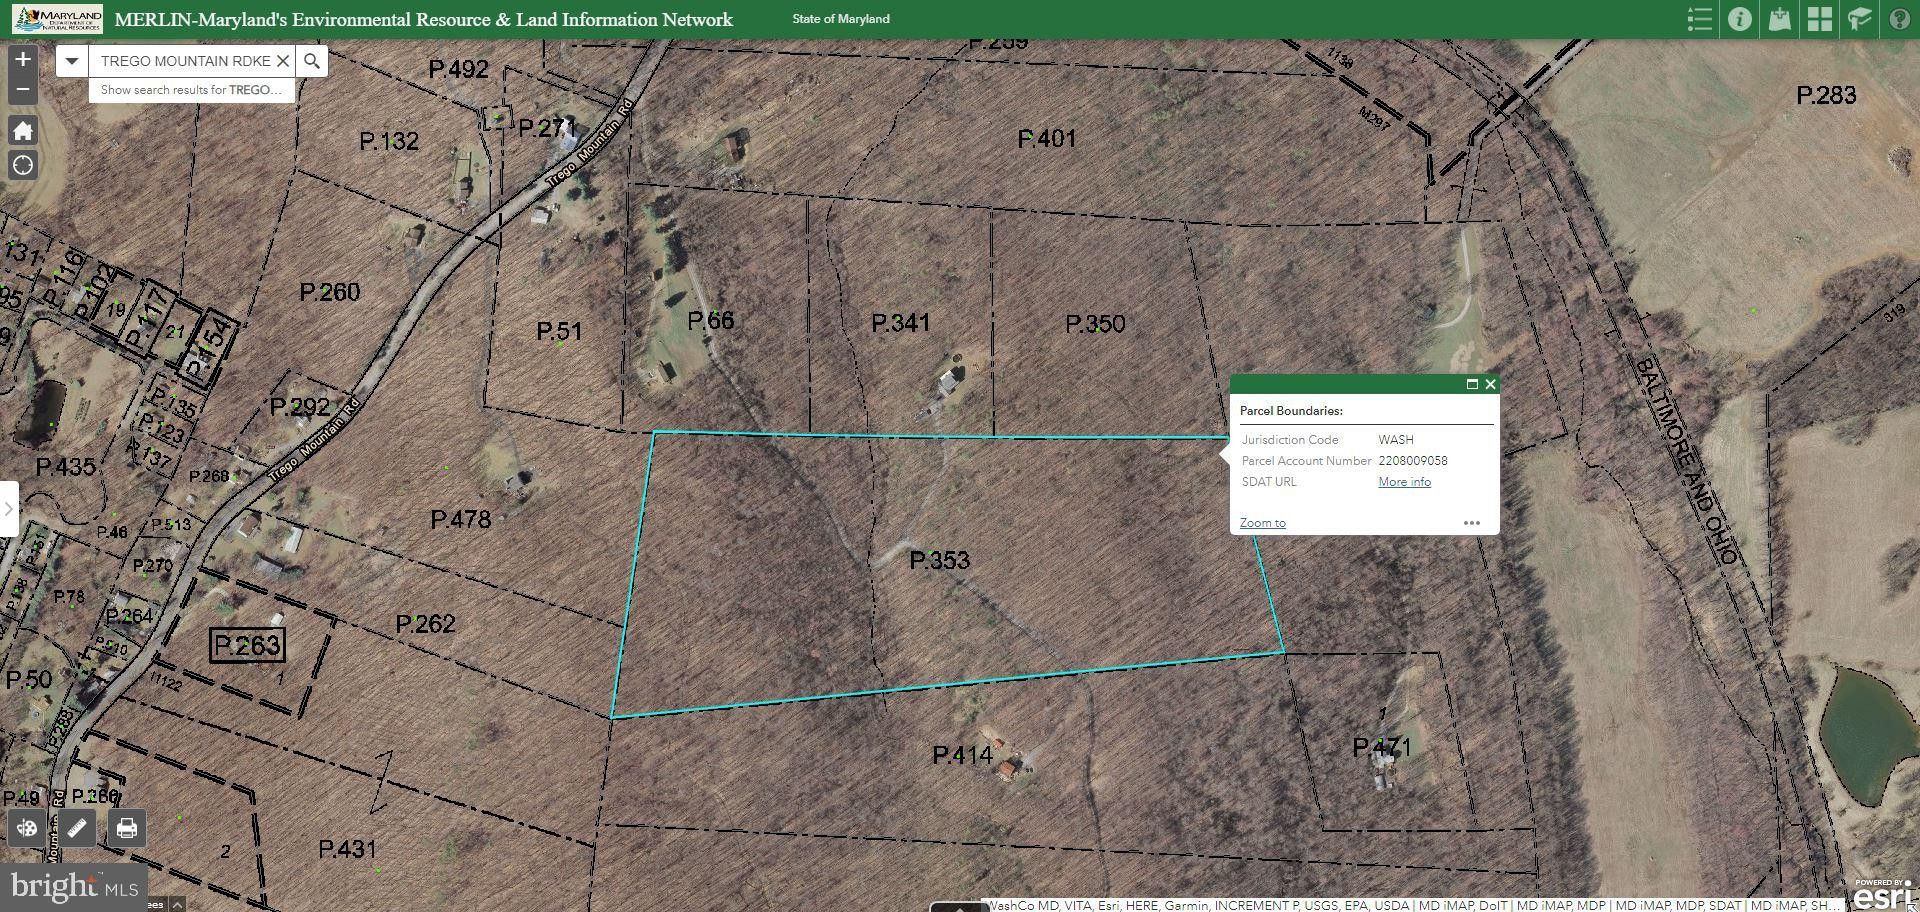Dock the Parcel Boundaries popup window

(x=1472, y=384)
